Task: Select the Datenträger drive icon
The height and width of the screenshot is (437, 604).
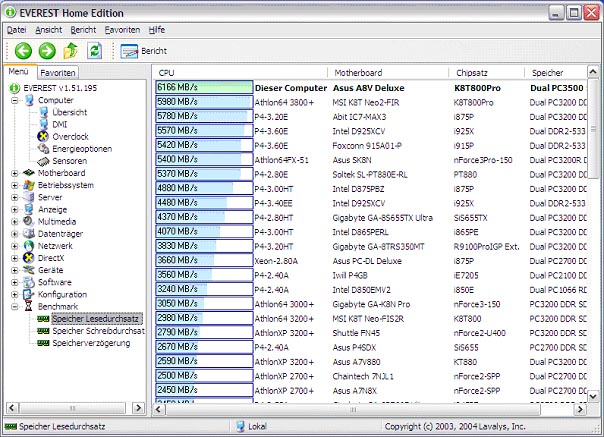Action: pyautogui.click(x=29, y=234)
